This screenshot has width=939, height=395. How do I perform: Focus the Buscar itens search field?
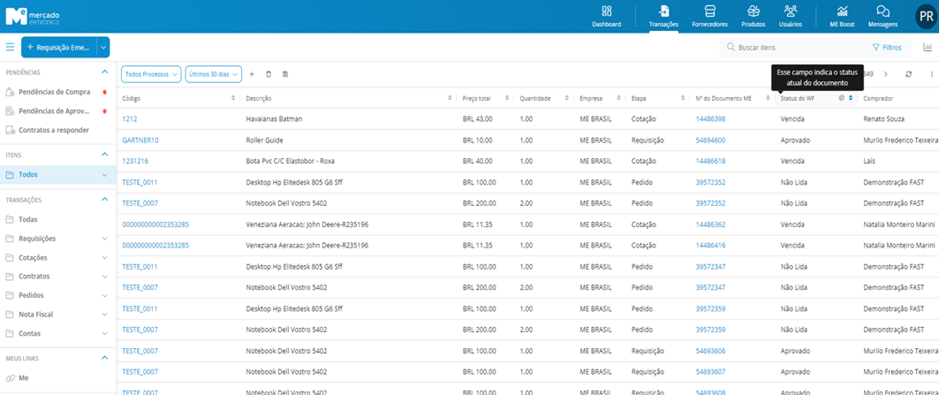tap(793, 47)
